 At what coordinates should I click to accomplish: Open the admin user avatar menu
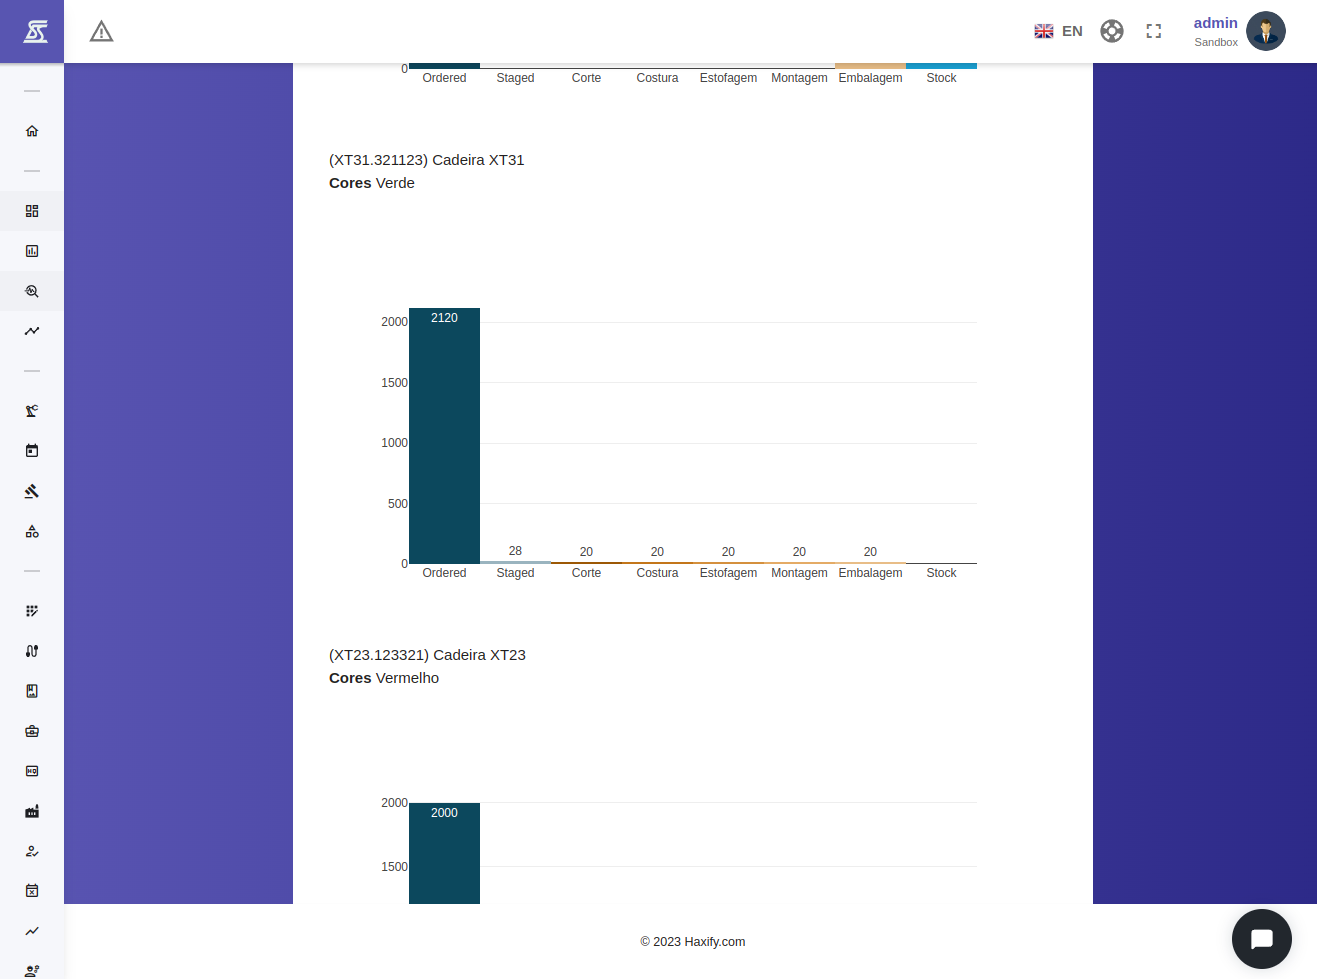pyautogui.click(x=1266, y=31)
